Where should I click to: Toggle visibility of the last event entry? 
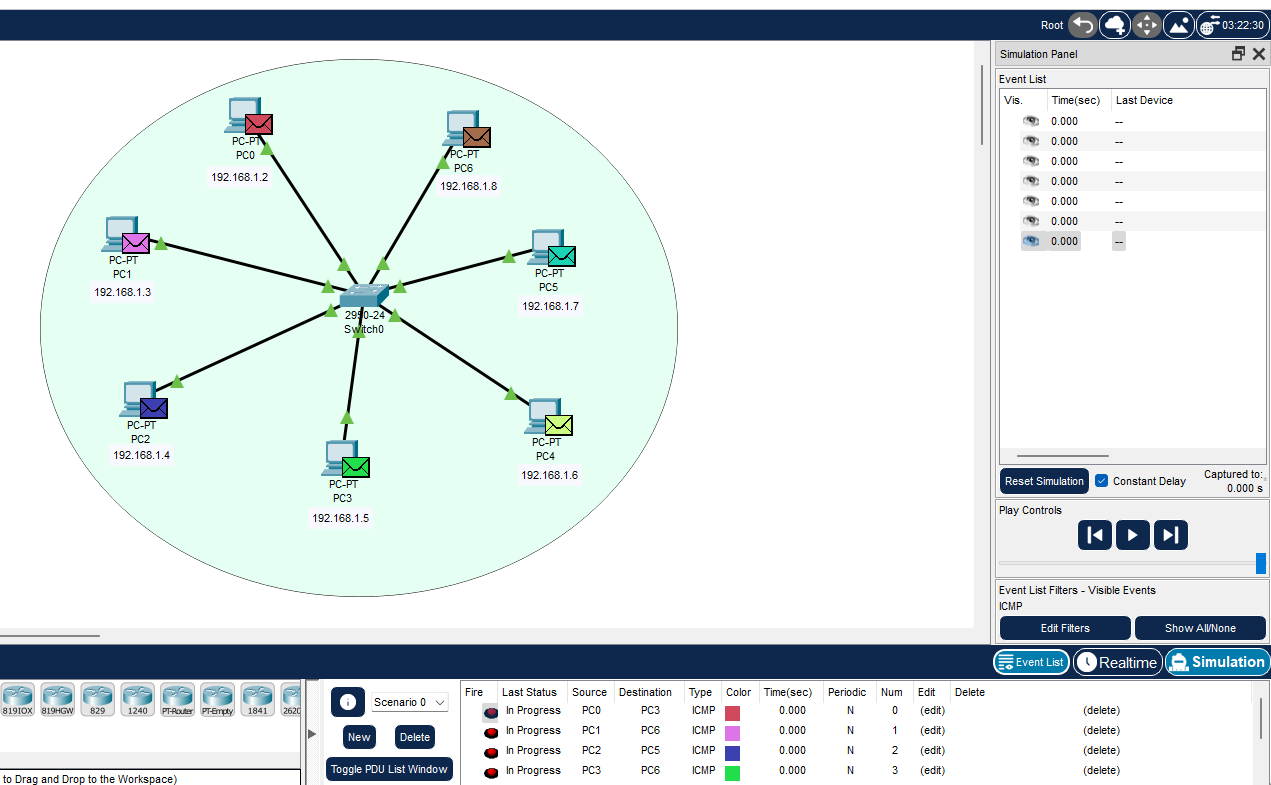[x=1030, y=240]
